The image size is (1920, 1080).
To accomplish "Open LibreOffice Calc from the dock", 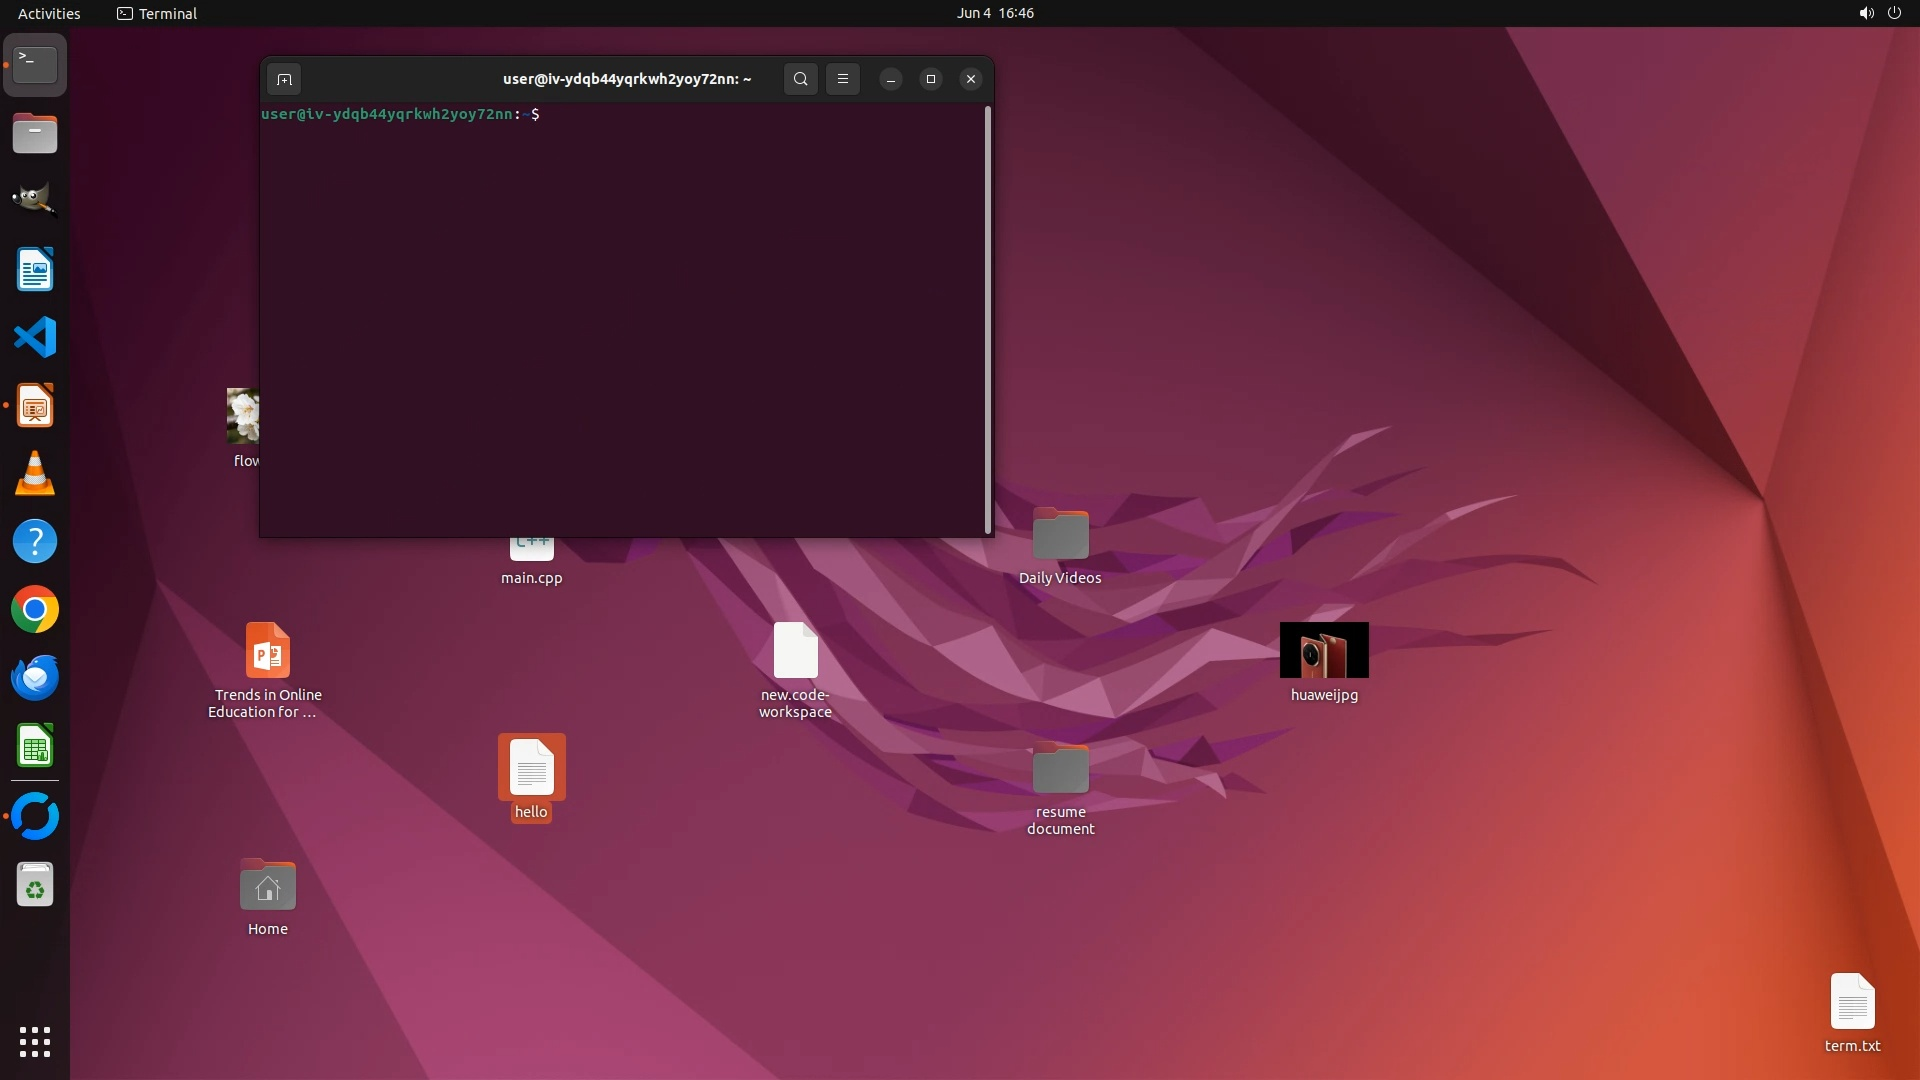I will coord(35,746).
